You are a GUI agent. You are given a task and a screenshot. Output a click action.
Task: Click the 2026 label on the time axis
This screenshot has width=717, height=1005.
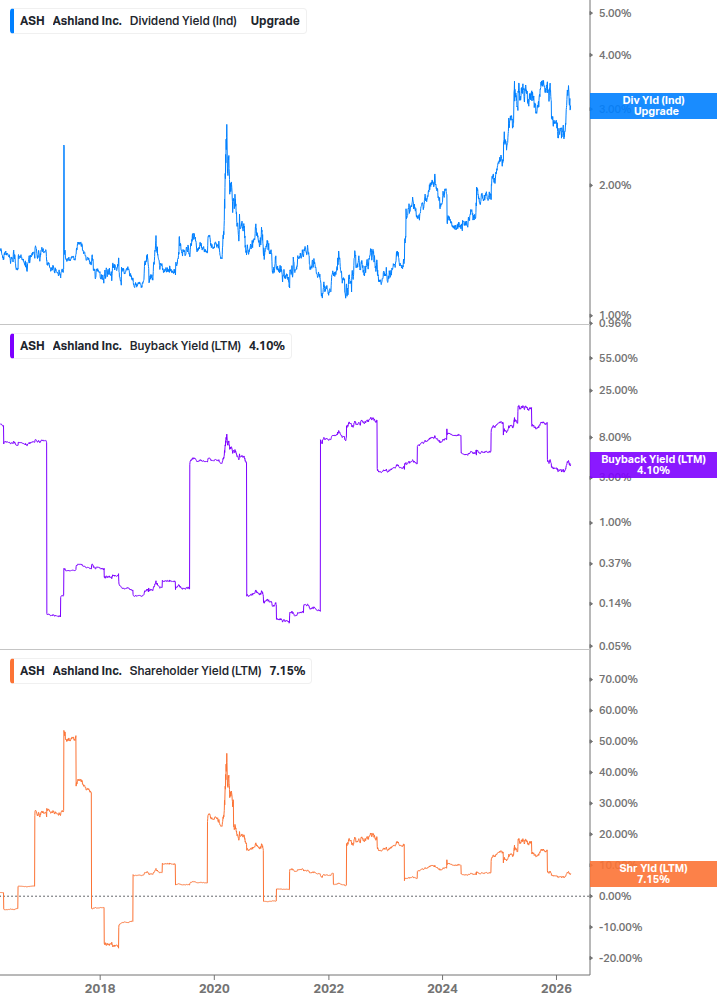coord(557,989)
